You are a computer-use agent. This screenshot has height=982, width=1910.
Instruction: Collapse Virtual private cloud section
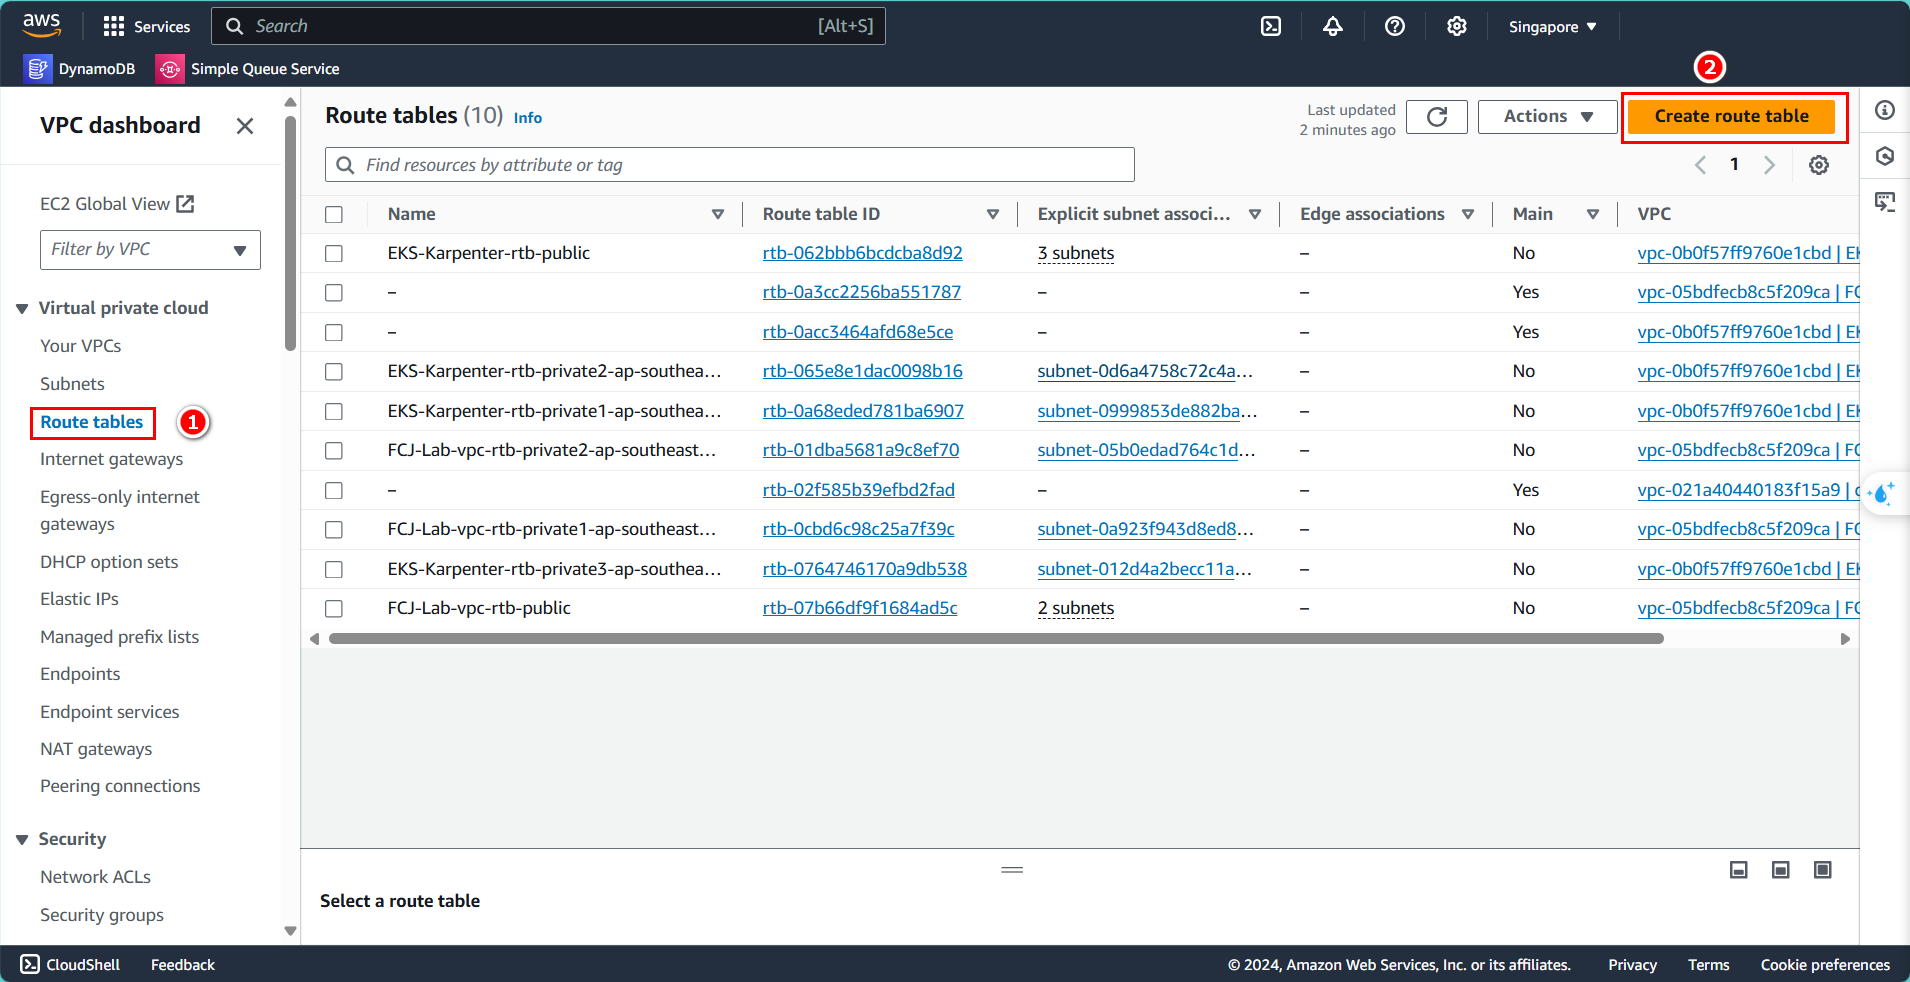pyautogui.click(x=22, y=309)
